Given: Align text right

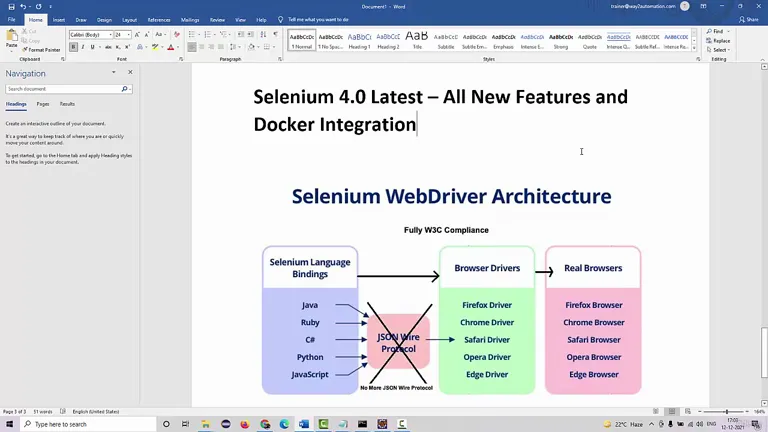Looking at the screenshot, I should (211, 47).
